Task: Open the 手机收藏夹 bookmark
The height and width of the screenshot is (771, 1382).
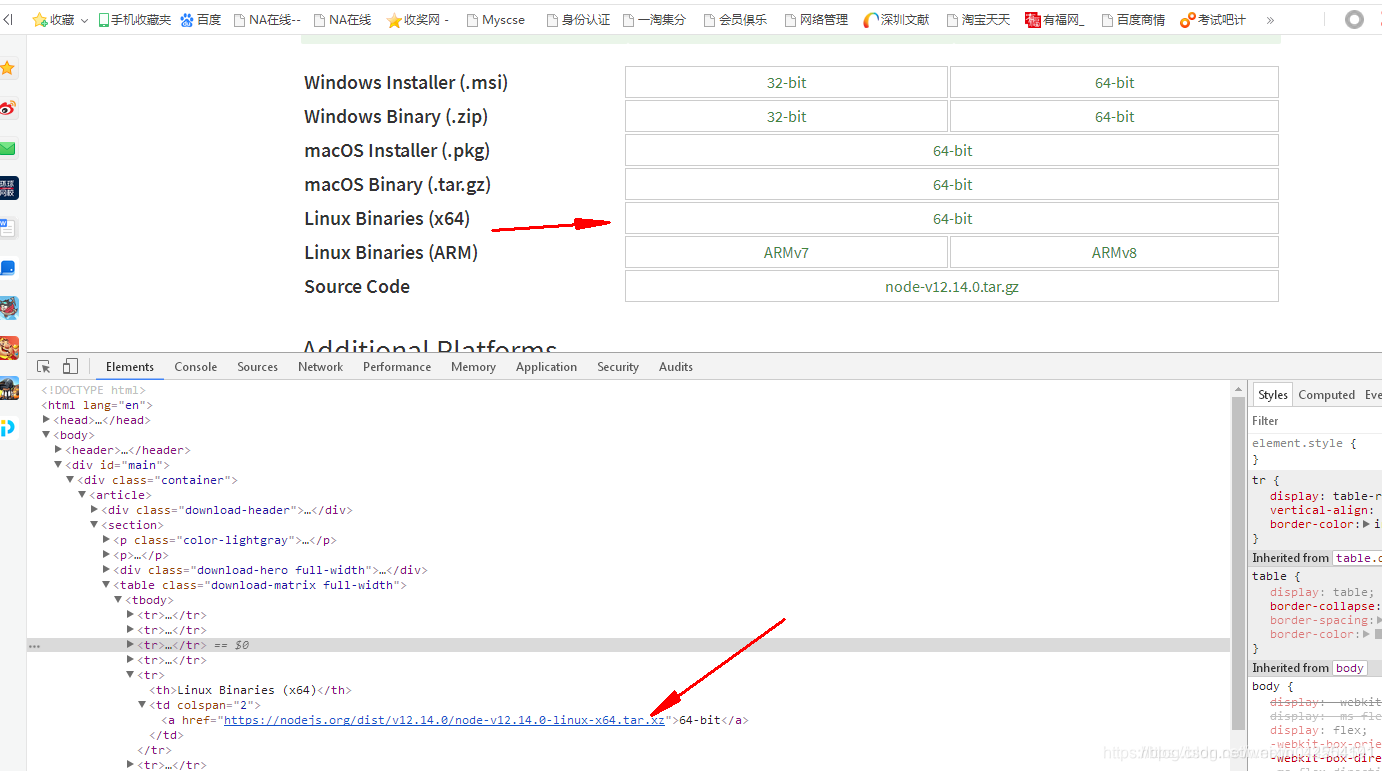Action: pos(134,20)
